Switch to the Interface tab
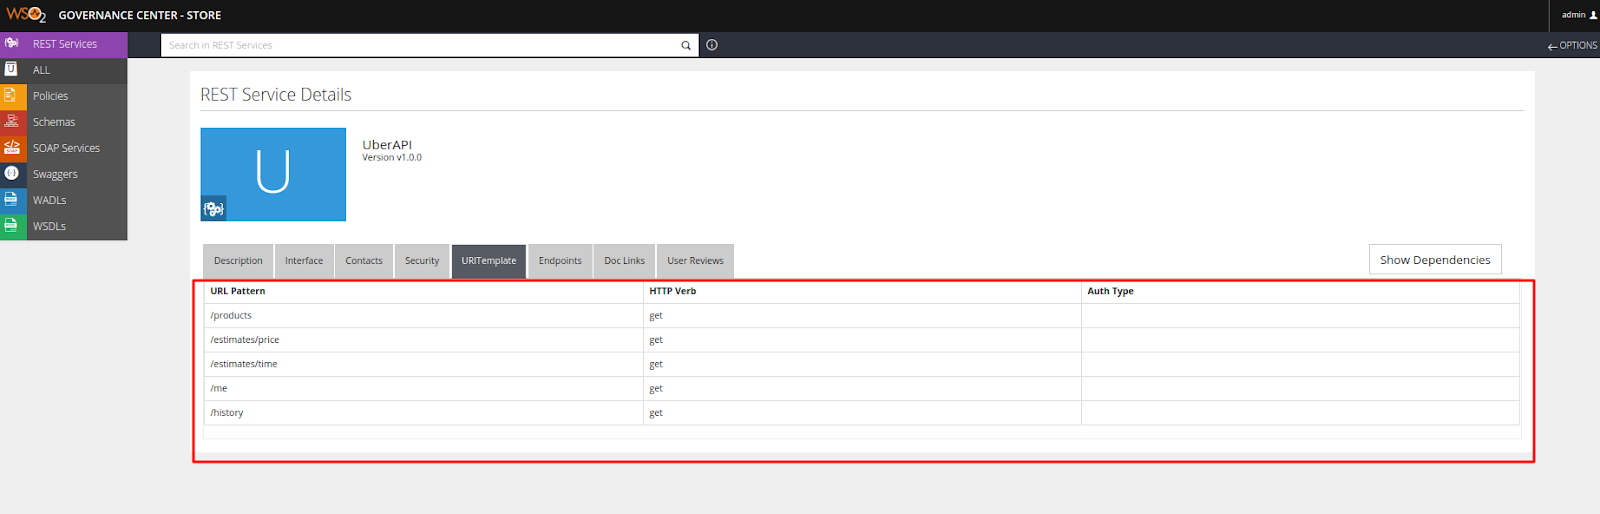 pos(304,261)
